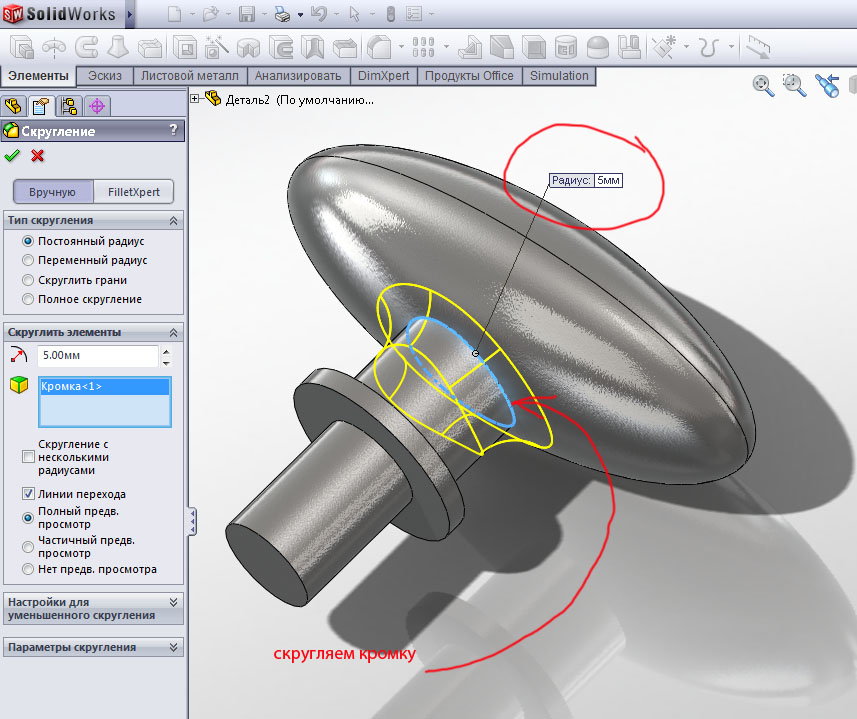The width and height of the screenshot is (857, 719).
Task: Open the ConfigurationManager tab icon
Action: (69, 106)
